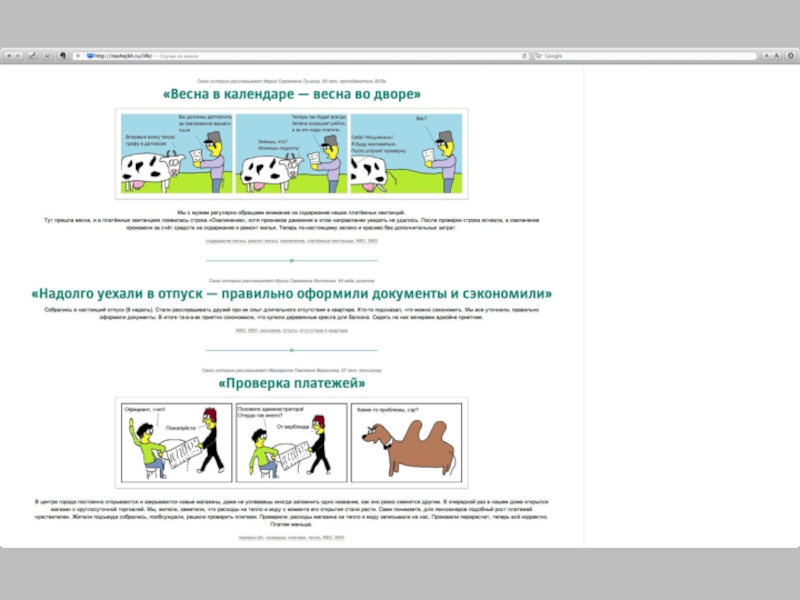Go forward with the browser forward arrow

click(18, 56)
